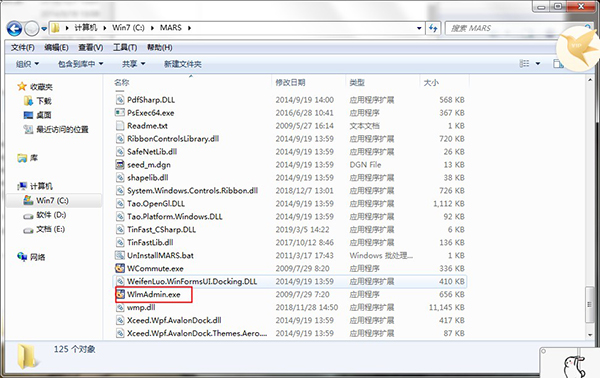This screenshot has height=378, width=600.
Task: Open the recent locations dropdown beside navigation arrows
Action: (x=44, y=29)
